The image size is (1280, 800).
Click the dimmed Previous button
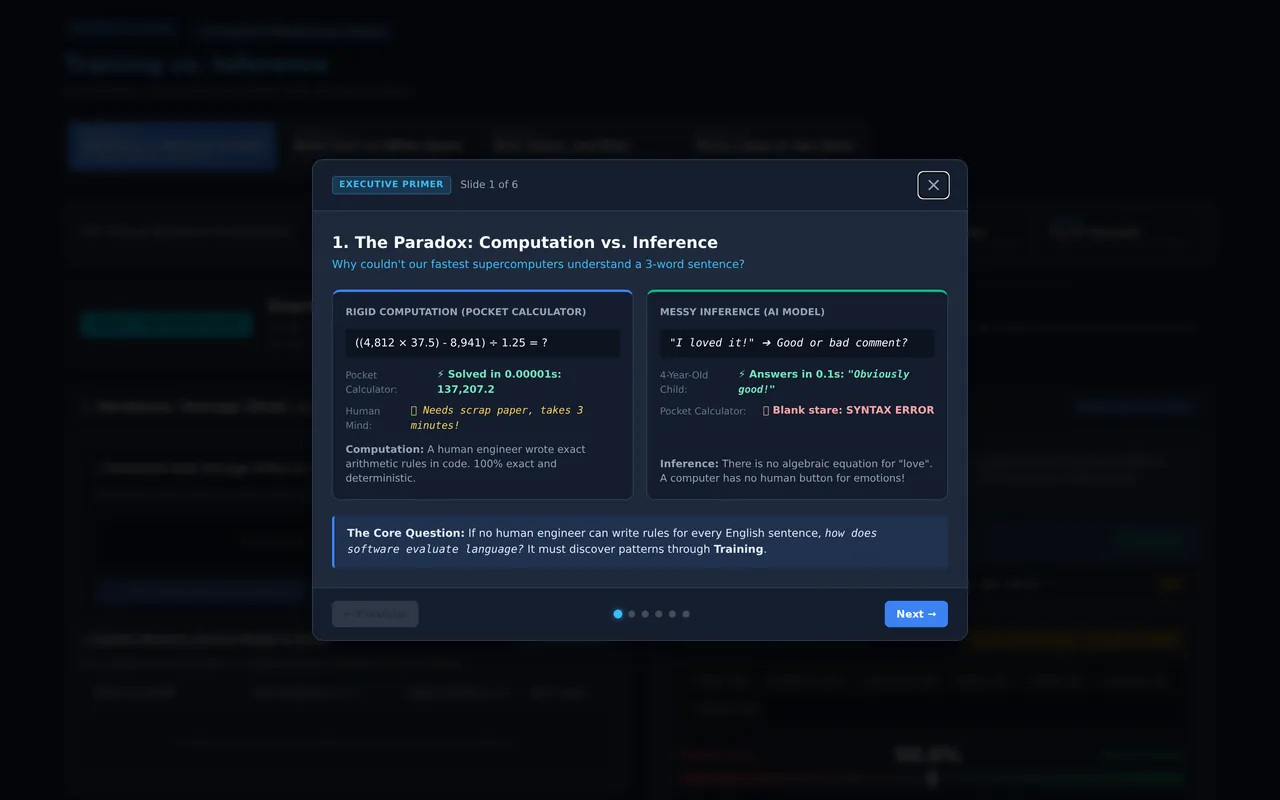pos(375,614)
